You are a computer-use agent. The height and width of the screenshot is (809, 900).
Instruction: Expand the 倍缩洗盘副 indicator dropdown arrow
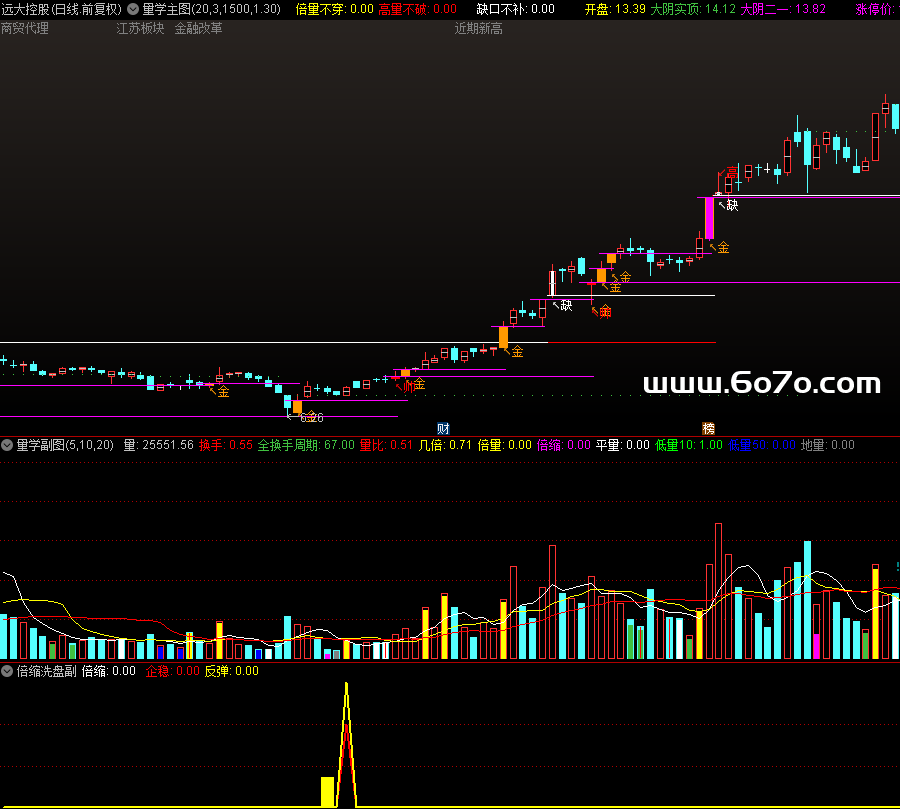pos(7,671)
